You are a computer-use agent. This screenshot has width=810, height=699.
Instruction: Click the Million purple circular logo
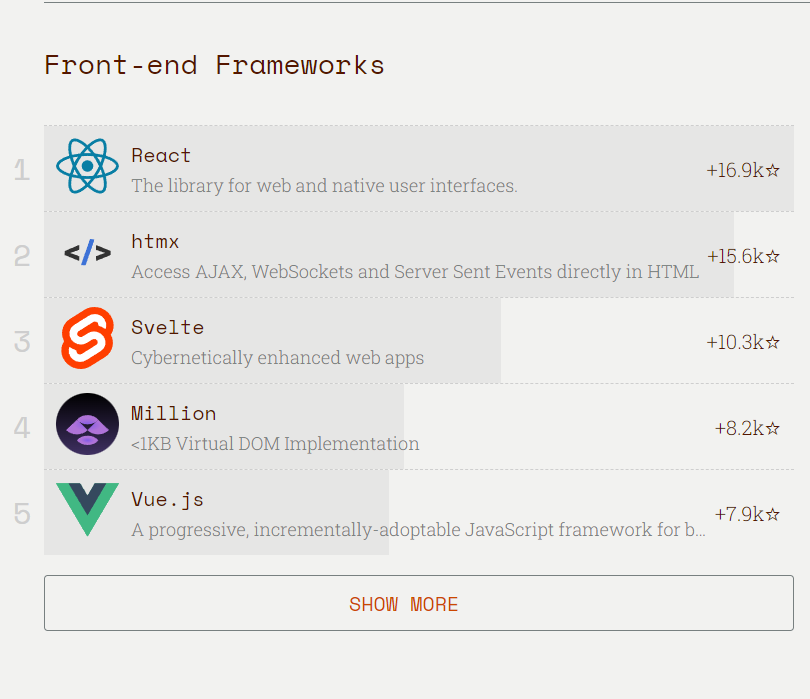point(87,424)
